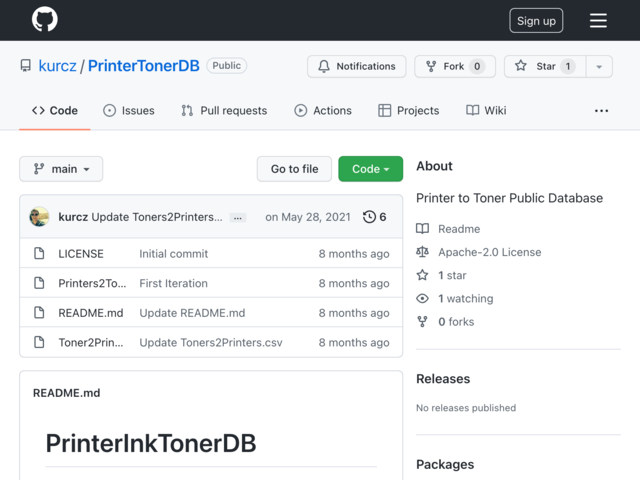Open the Apache-2.0 License link
The width and height of the screenshot is (640, 480).
(489, 252)
